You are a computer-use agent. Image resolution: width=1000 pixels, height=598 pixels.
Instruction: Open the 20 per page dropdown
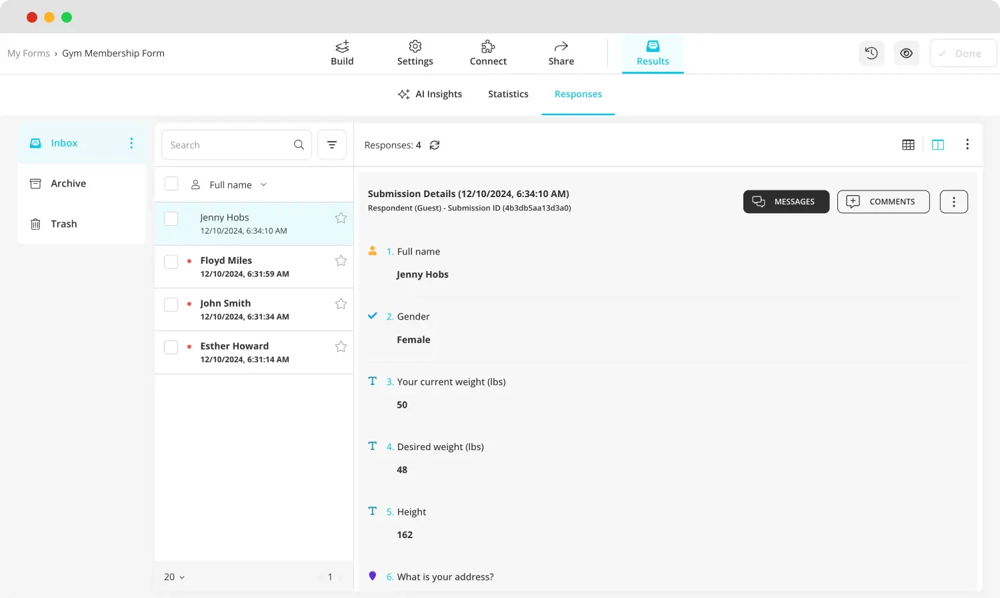(x=174, y=577)
